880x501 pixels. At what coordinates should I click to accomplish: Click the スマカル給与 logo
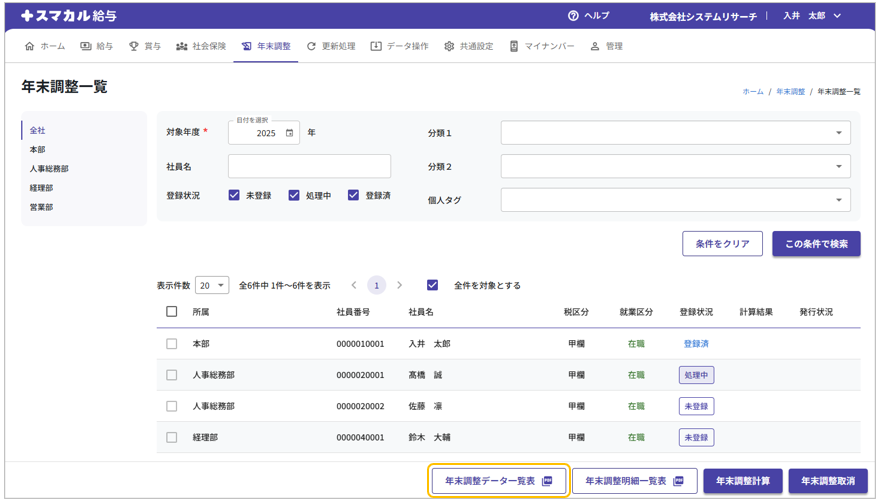pos(68,16)
